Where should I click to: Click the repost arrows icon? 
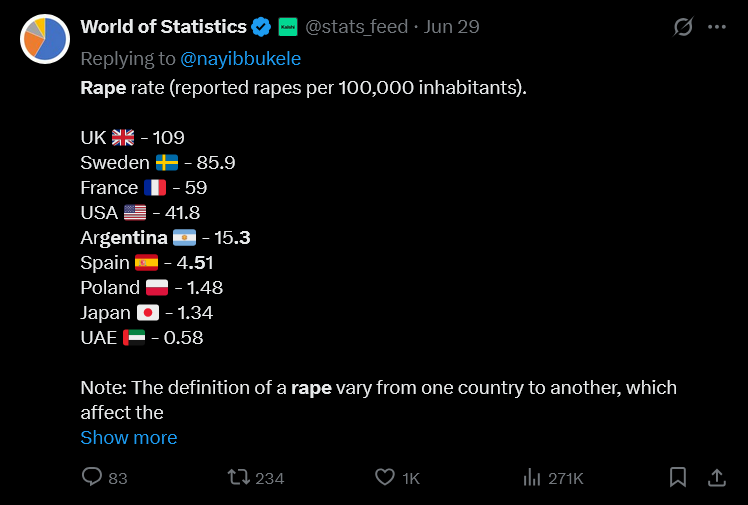click(239, 477)
